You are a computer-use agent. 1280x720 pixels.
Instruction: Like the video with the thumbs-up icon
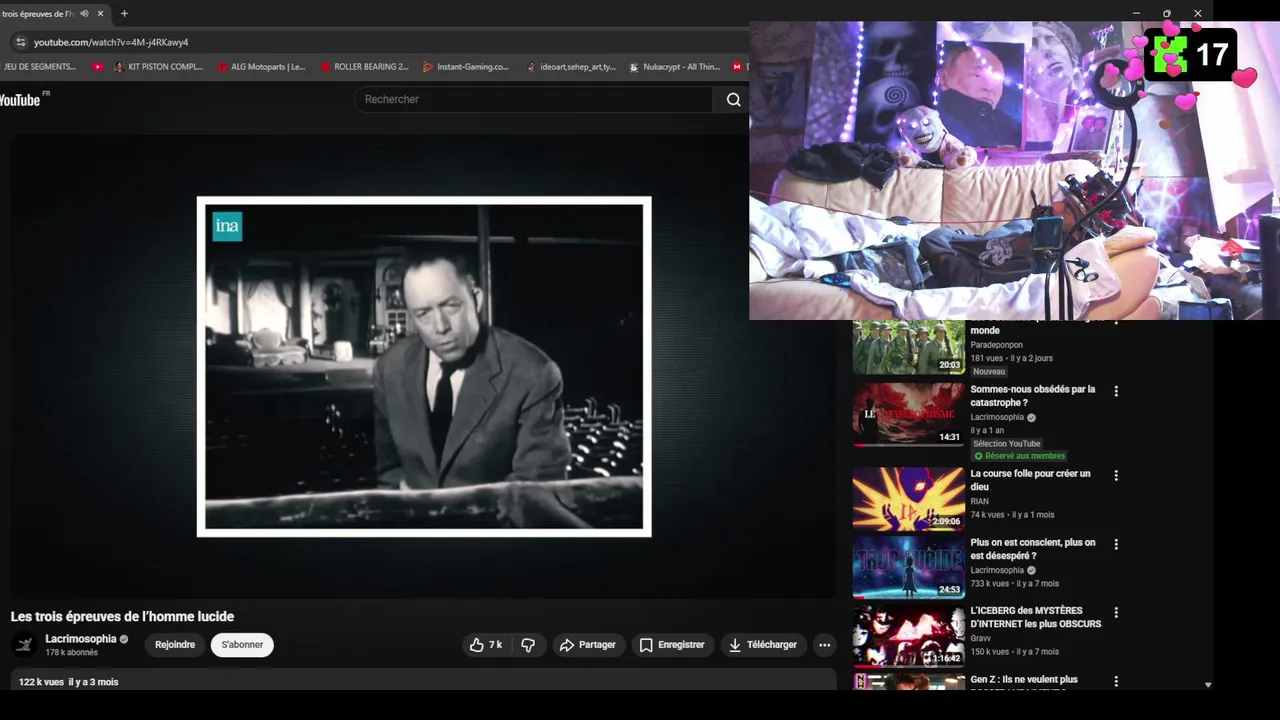click(486, 645)
